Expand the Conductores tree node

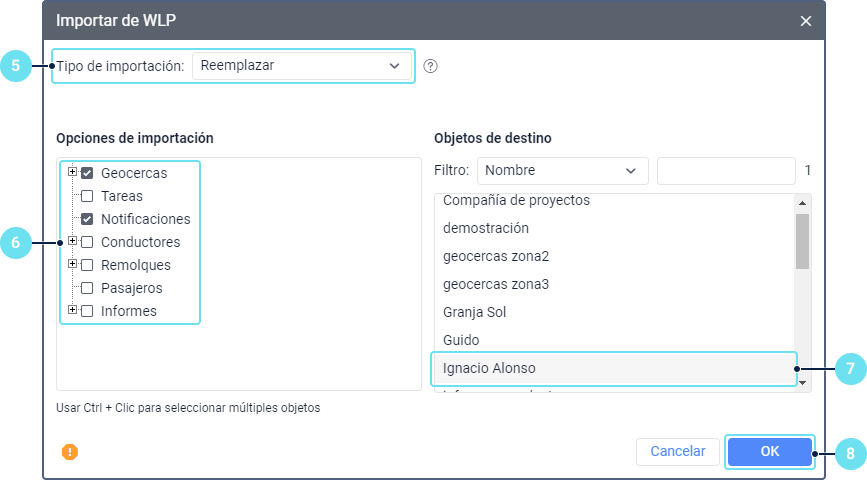click(72, 241)
